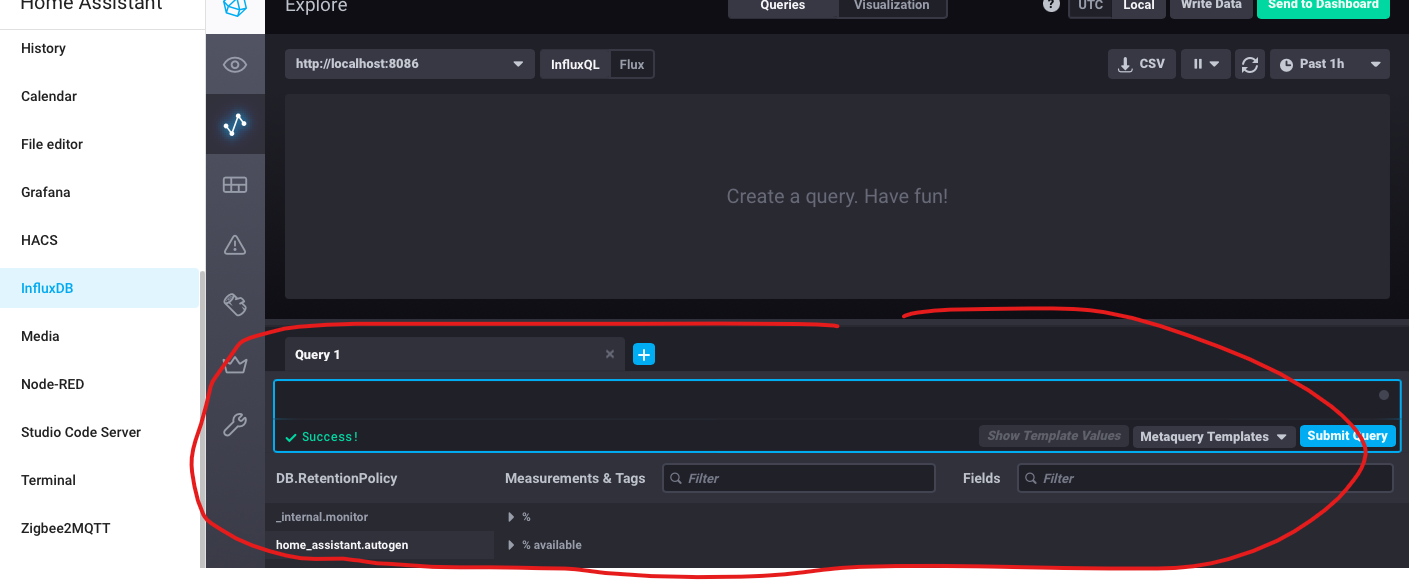Viewport: 1409px width, 580px height.
Task: Open the Past 1h time range dropdown
Action: pos(1330,64)
